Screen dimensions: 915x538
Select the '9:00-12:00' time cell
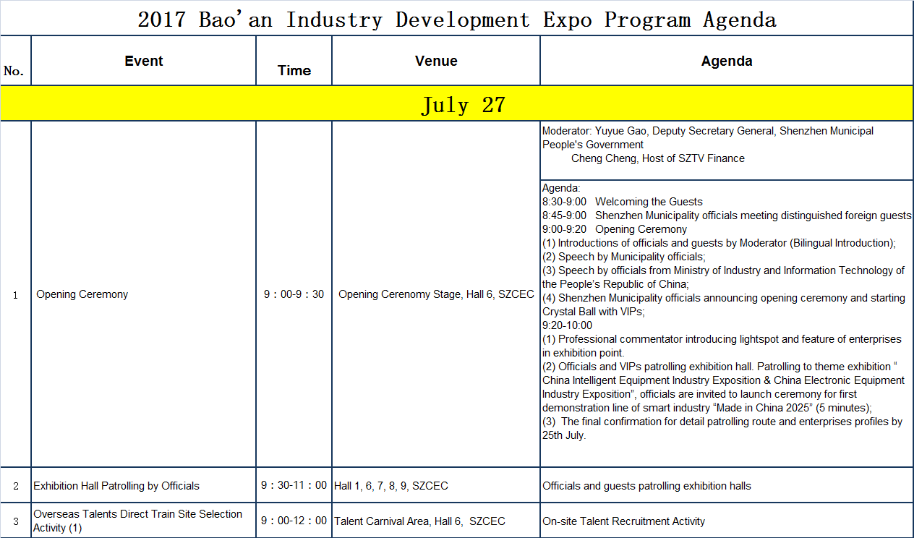[x=294, y=520]
